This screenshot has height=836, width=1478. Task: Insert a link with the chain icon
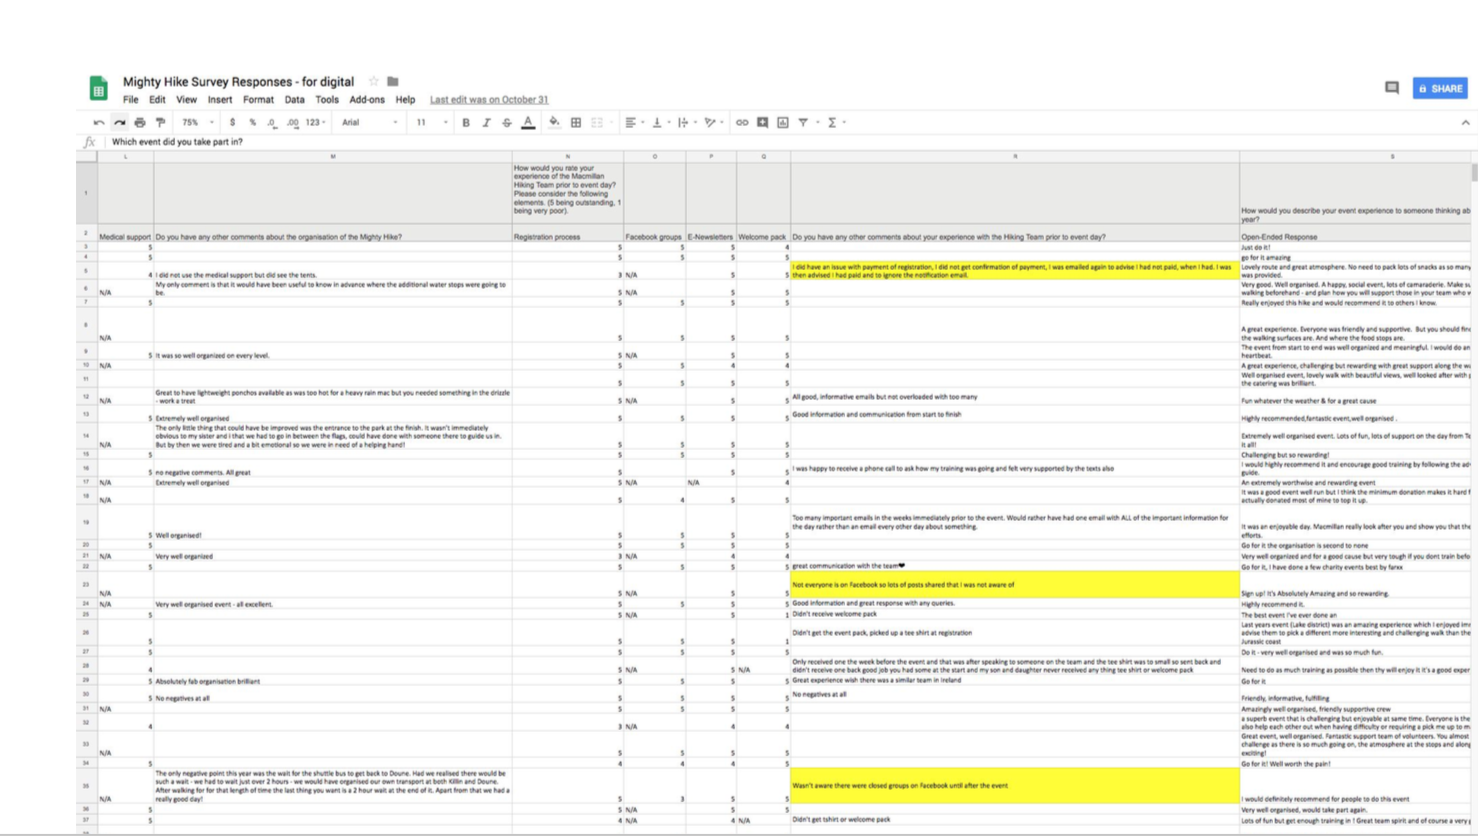point(742,122)
